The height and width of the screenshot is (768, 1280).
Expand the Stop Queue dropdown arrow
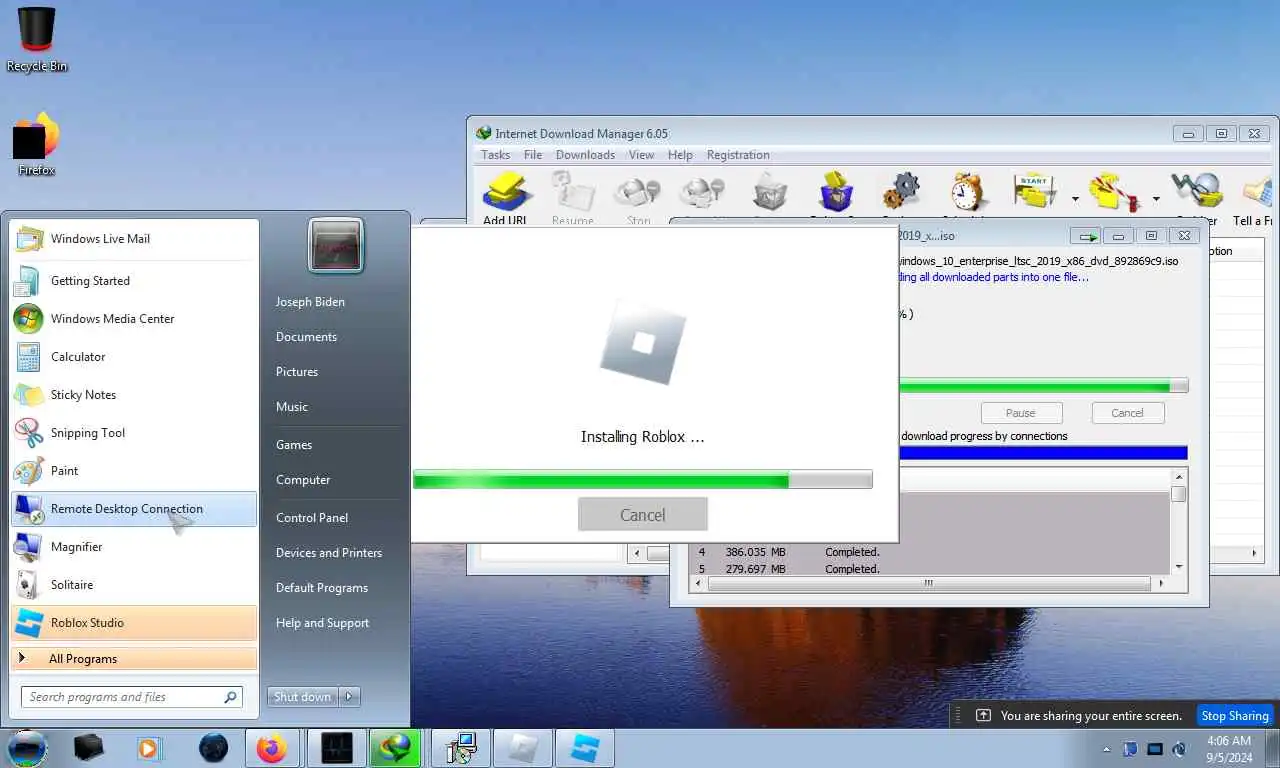tap(1156, 198)
